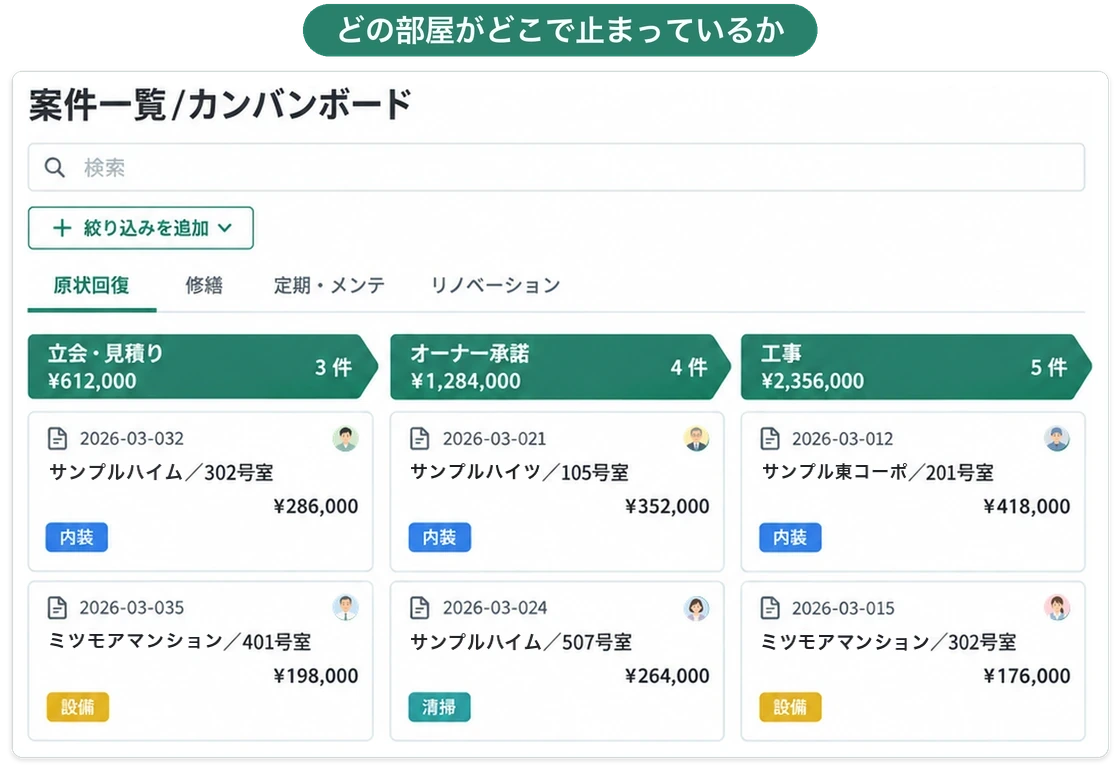
Task: Open case titled サンプルハイム/507号室
Action: 521,641
